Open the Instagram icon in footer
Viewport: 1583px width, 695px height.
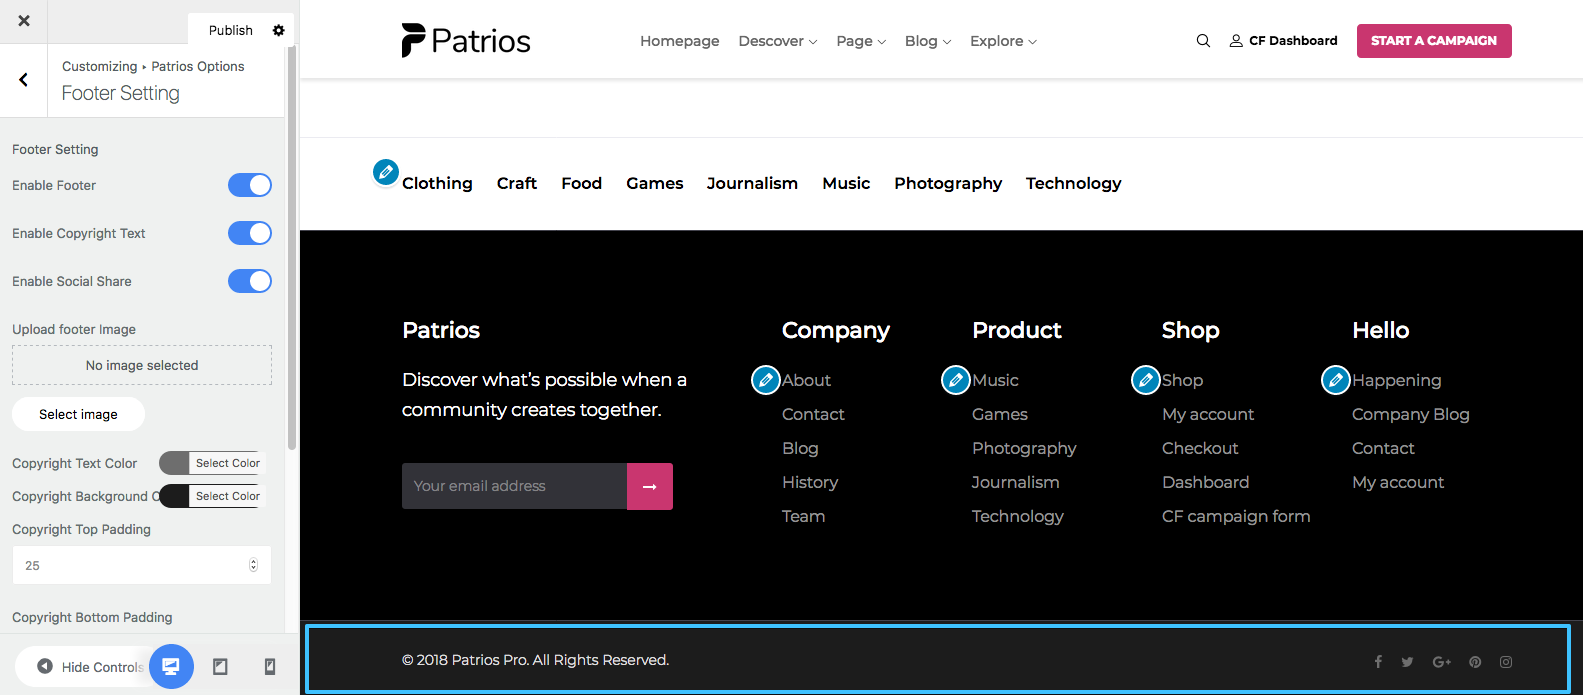[1506, 662]
